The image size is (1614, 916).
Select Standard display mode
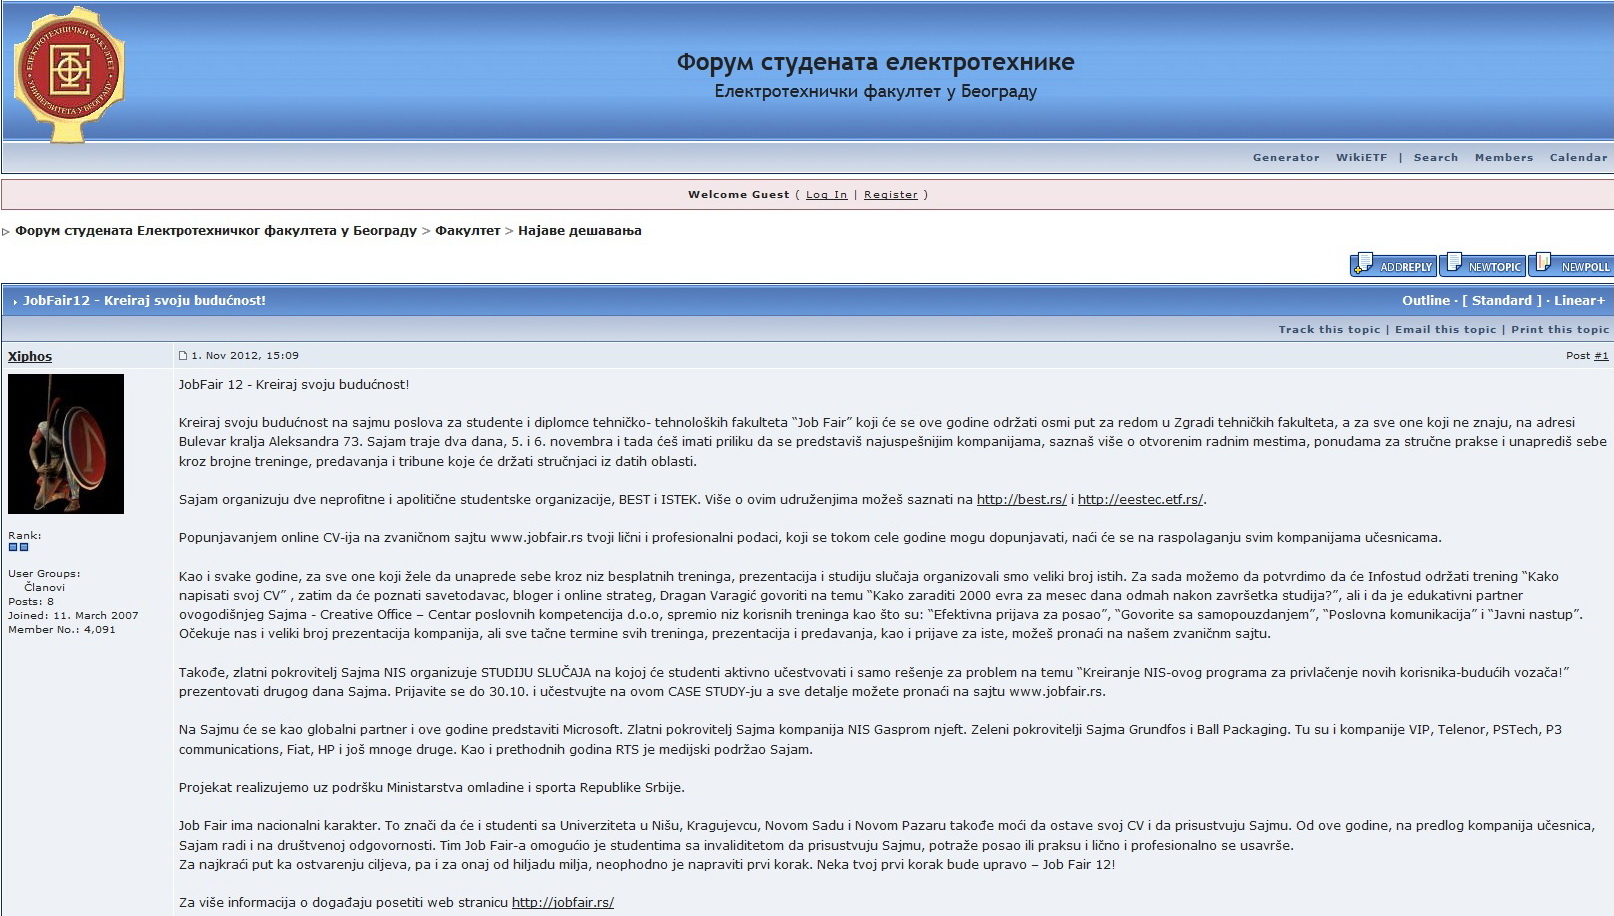(x=1501, y=301)
